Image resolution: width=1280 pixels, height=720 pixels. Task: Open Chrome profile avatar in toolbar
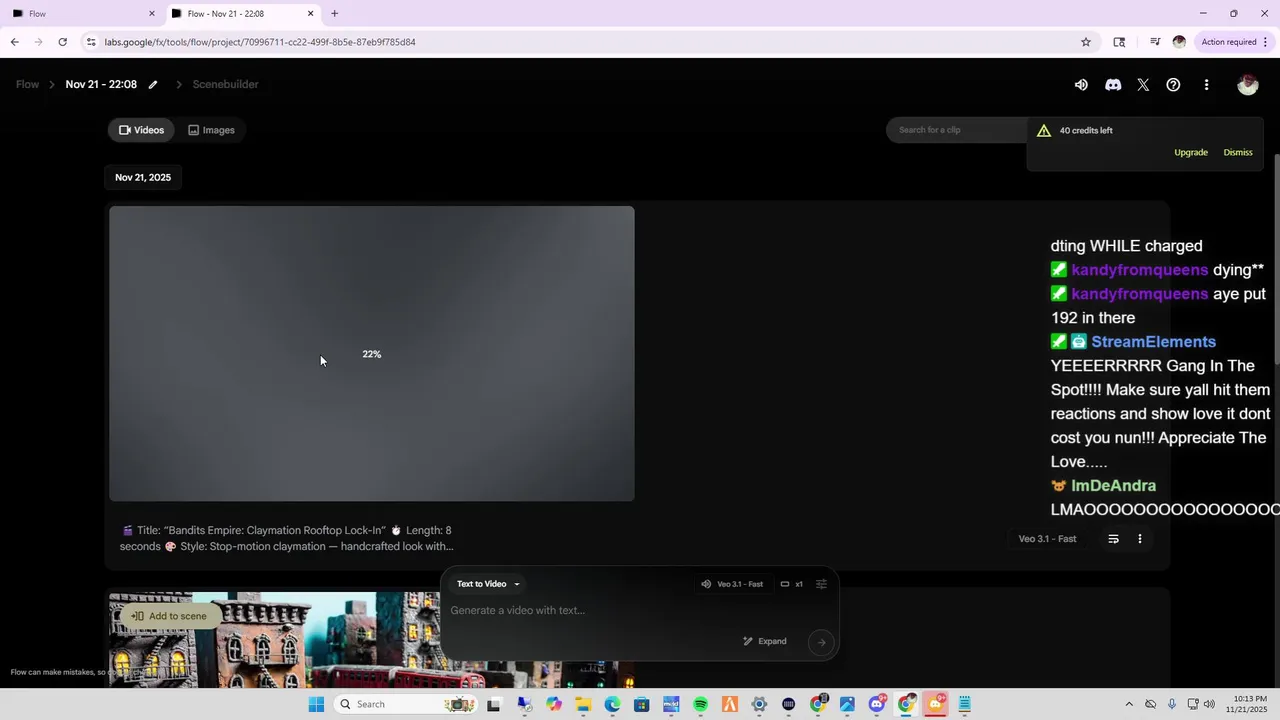coord(1179,42)
